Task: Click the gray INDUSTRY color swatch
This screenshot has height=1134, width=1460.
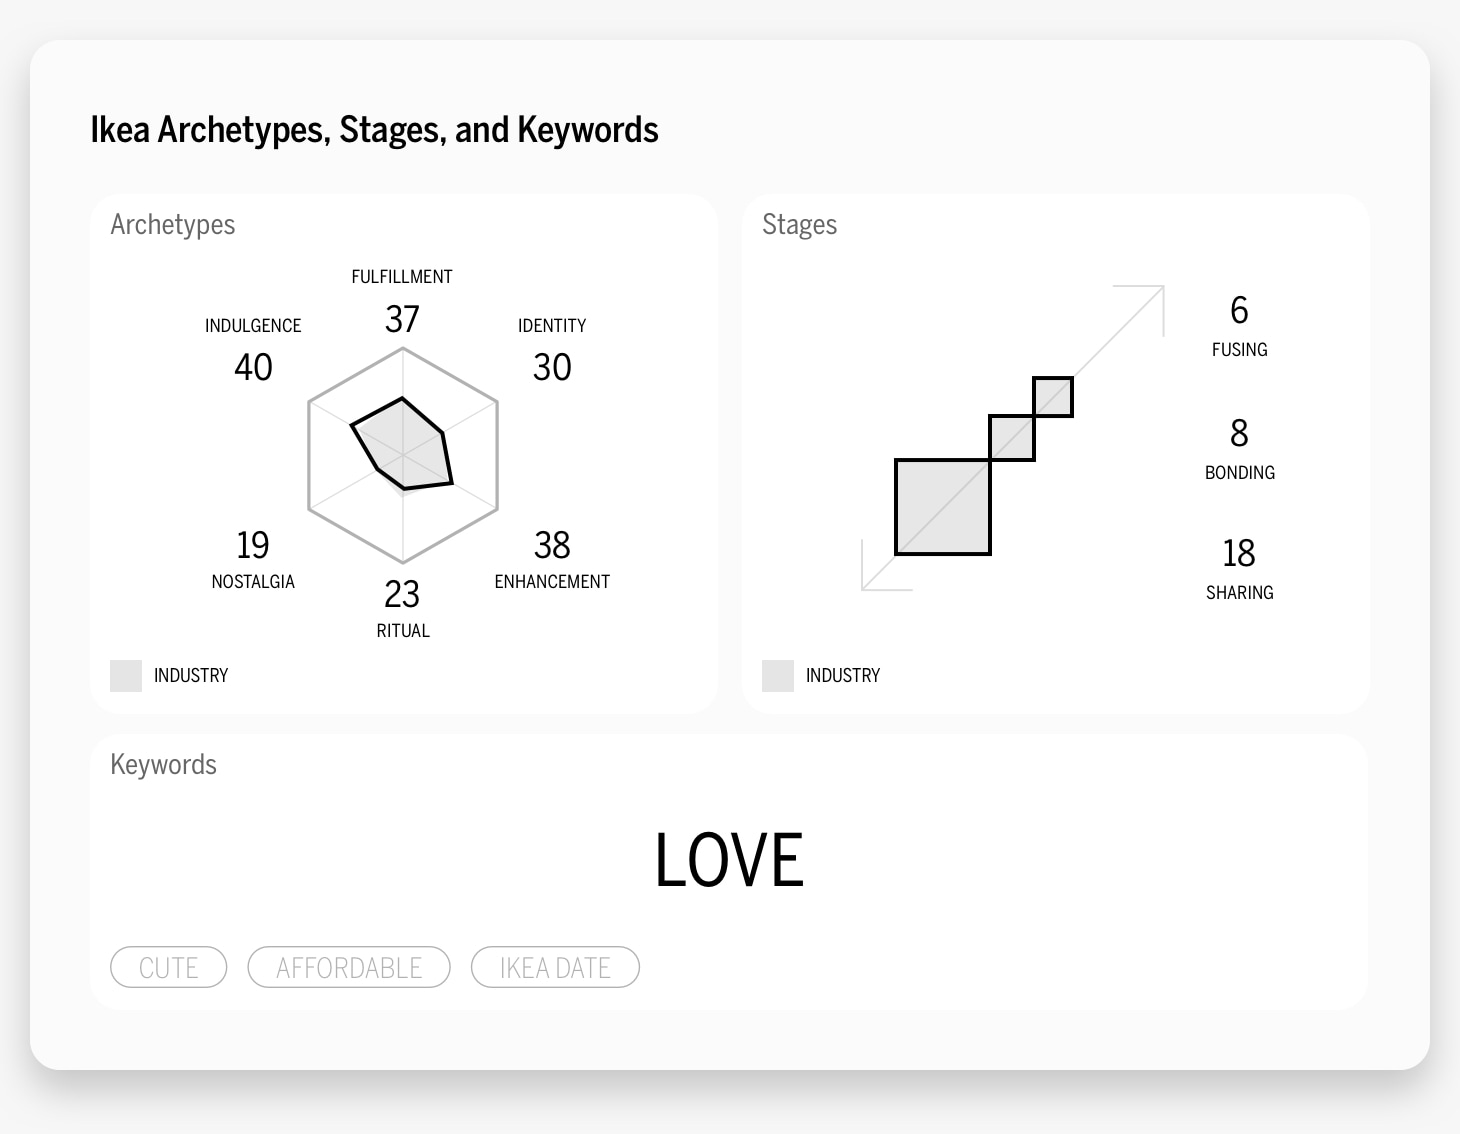Action: click(x=126, y=675)
